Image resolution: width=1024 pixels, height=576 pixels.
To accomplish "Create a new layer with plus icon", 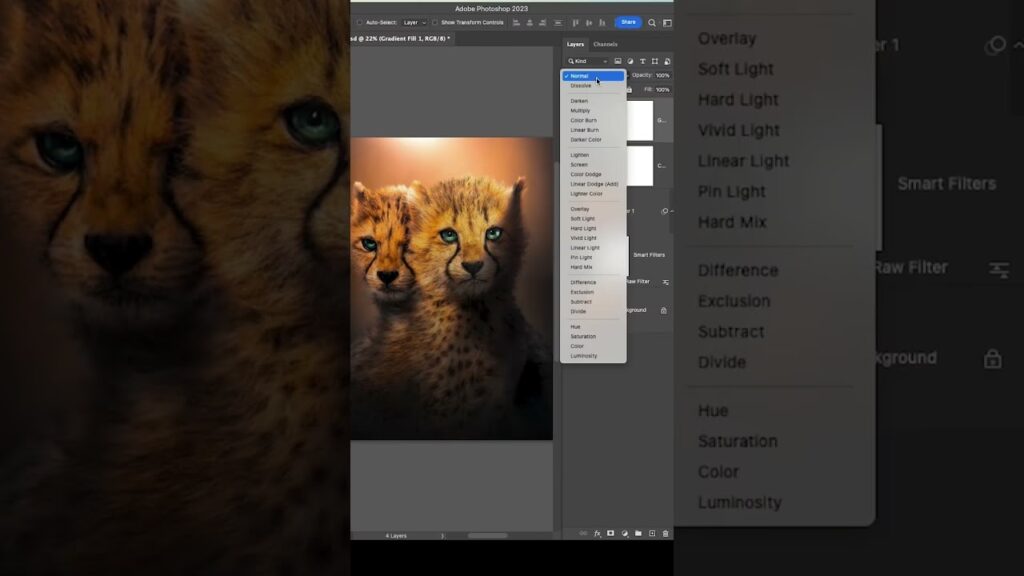I will click(652, 534).
